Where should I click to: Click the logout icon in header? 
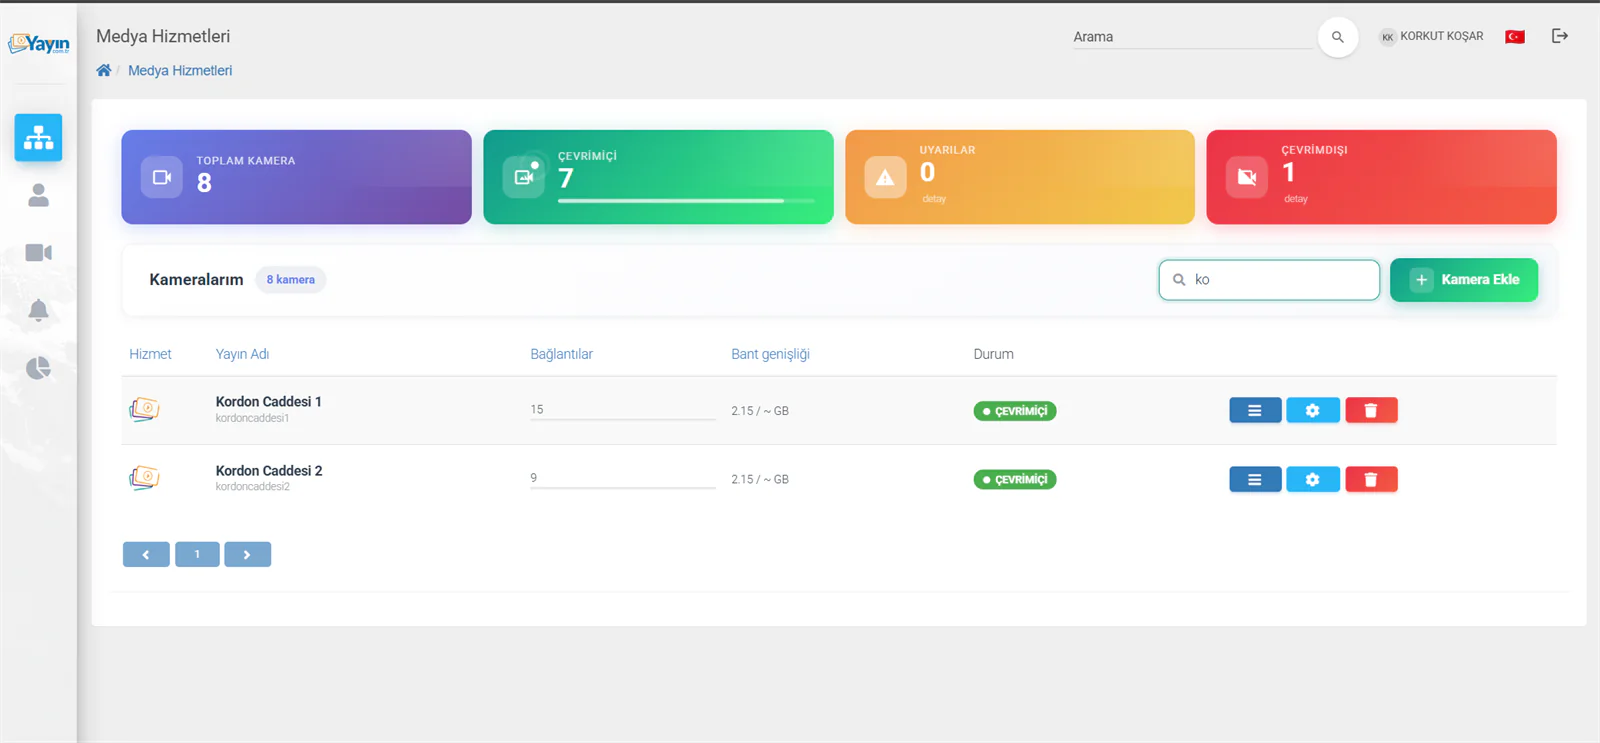pos(1559,36)
